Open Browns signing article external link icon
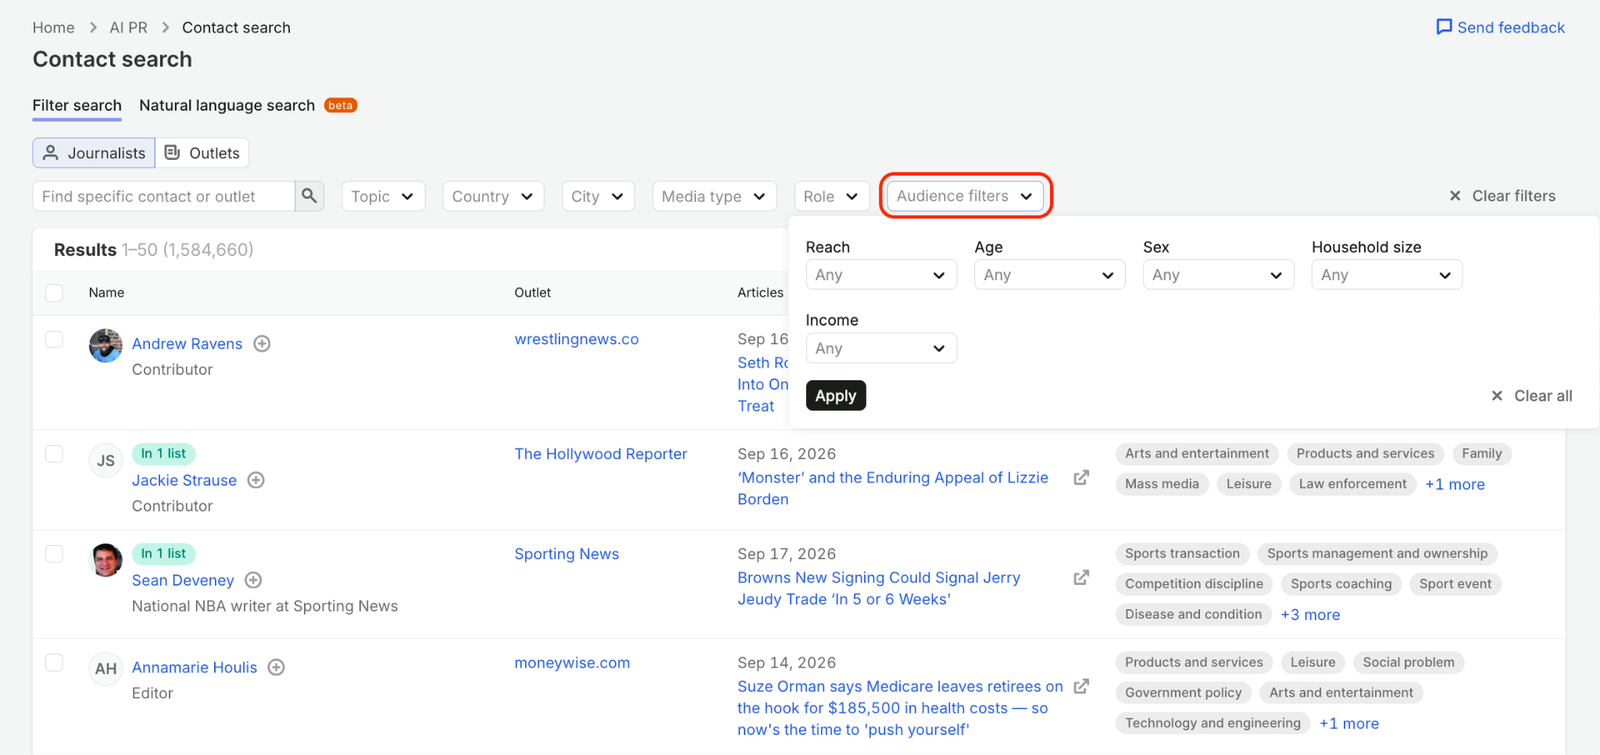The image size is (1600, 755). tap(1081, 578)
